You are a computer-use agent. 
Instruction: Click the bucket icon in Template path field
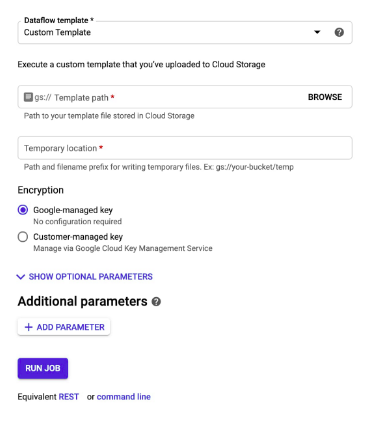(28, 97)
